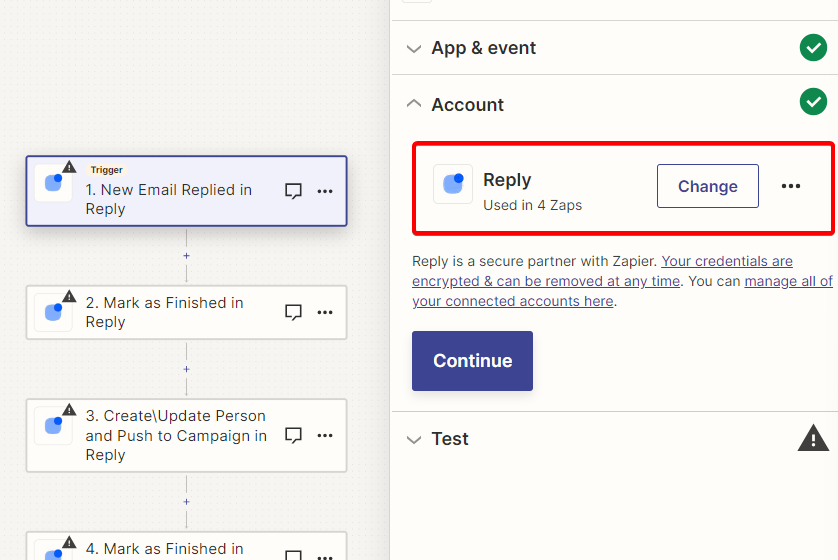Click the Change account button
Image resolution: width=838 pixels, height=560 pixels.
tap(708, 186)
